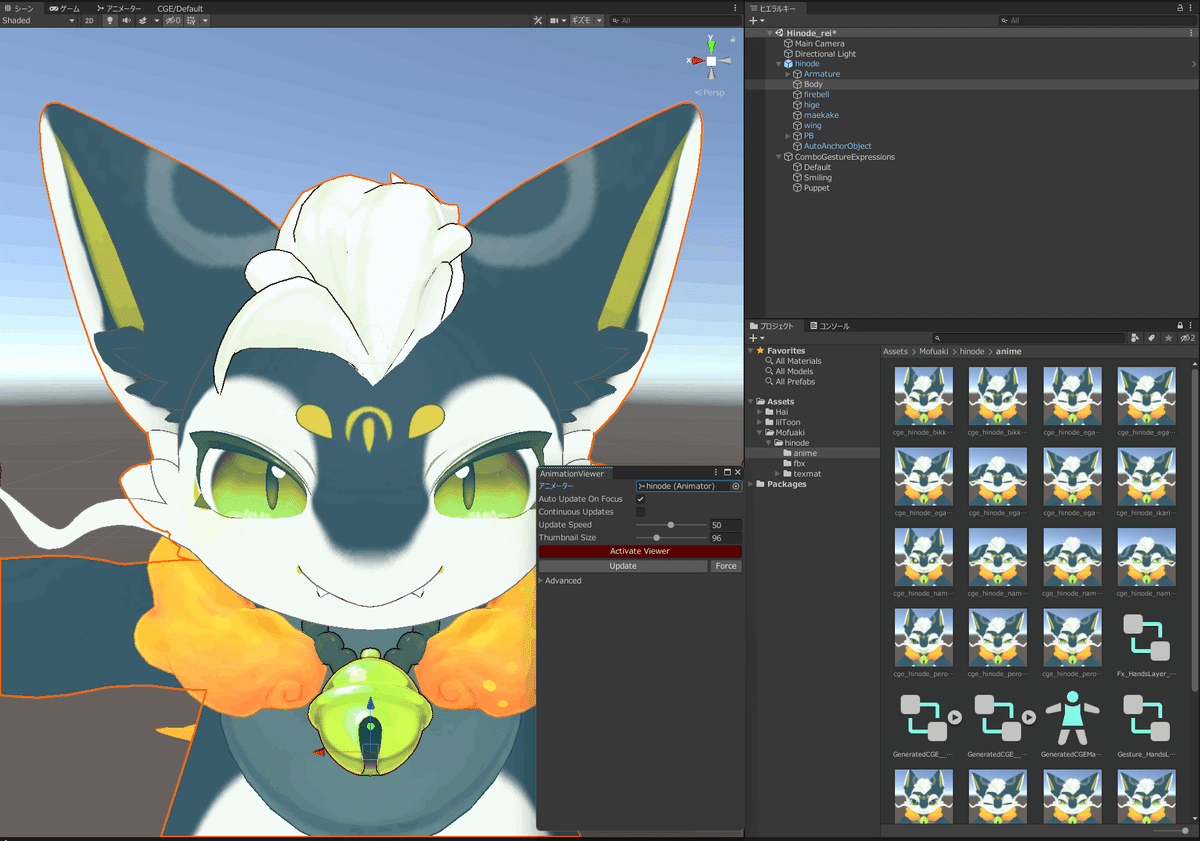
Task: Click the Hierarchy search field
Action: pos(1095,20)
